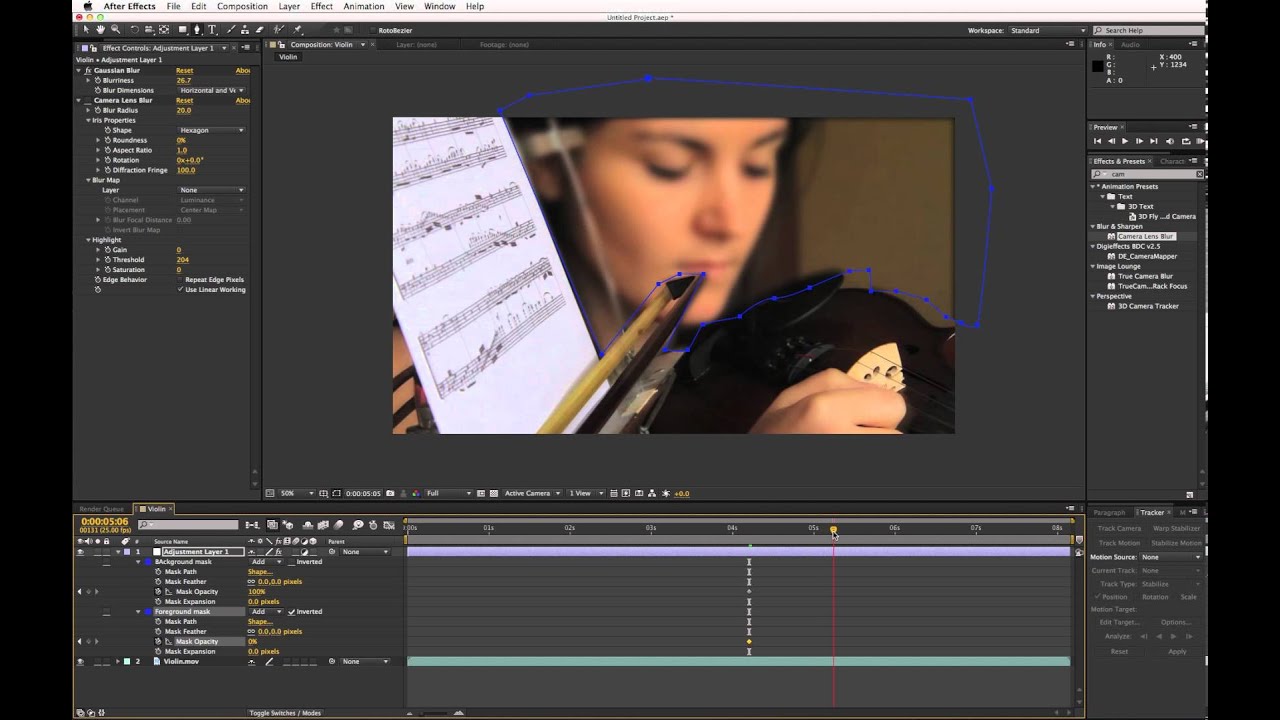Tick Inverted checkbox for Background mask
The height and width of the screenshot is (720, 1280).
point(291,562)
